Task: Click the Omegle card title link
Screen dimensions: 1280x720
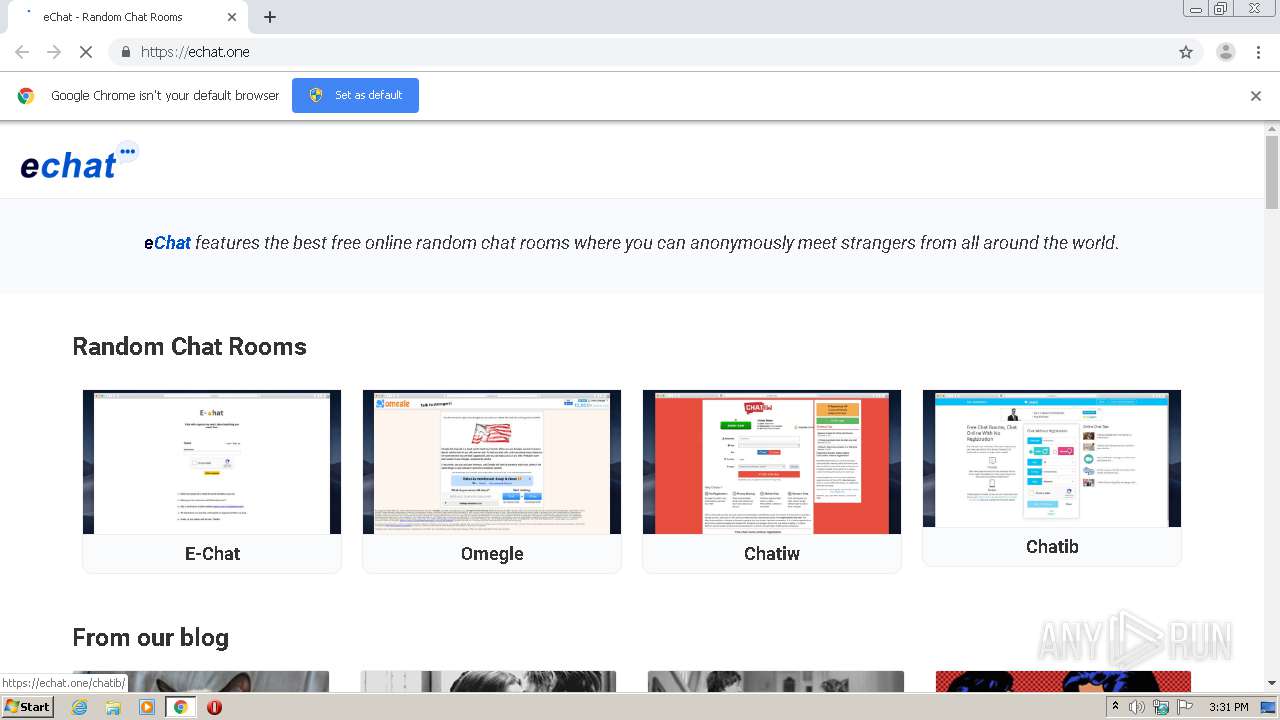Action: point(492,554)
